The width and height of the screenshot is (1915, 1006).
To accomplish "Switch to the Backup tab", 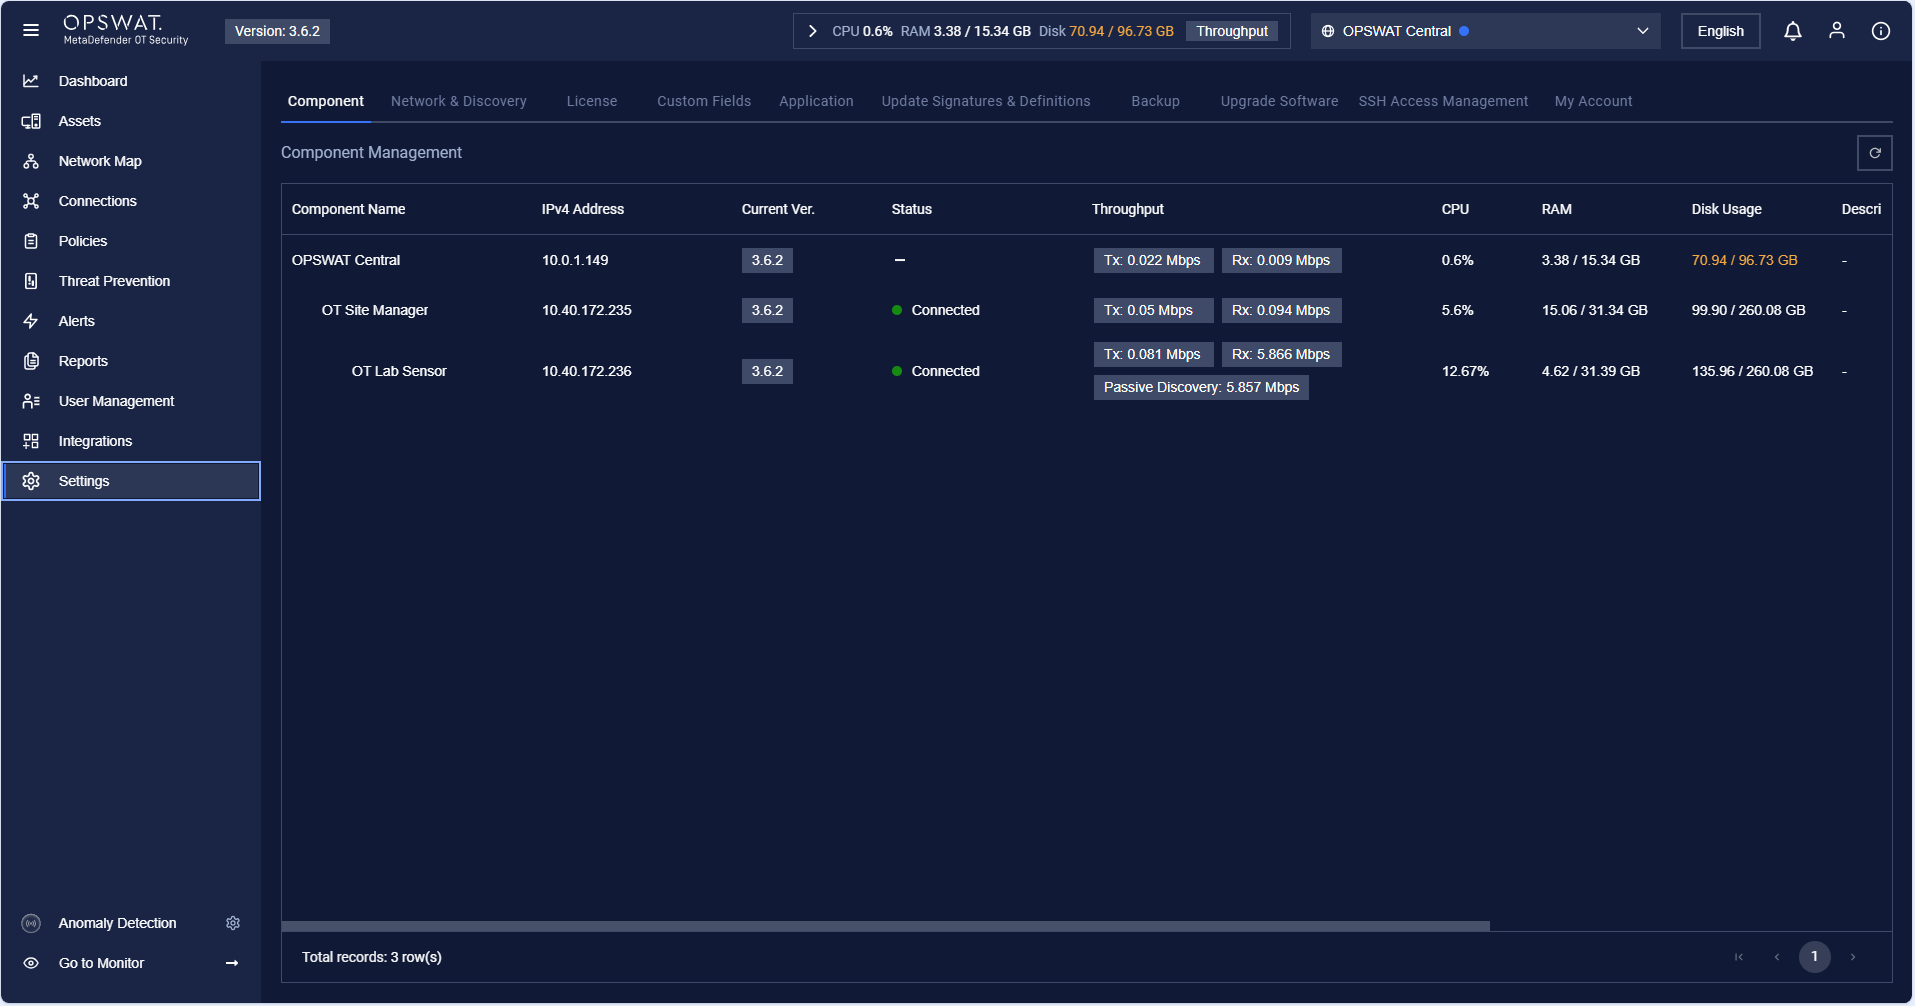I will pyautogui.click(x=1155, y=101).
